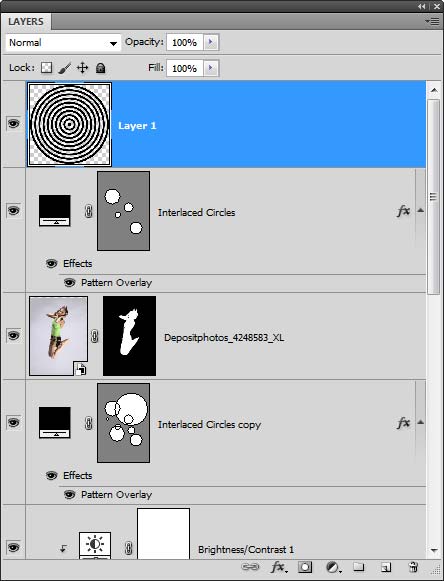The image size is (444, 581).
Task: Hide Depositphotos_4248583_XL layer eye
Action: (13, 335)
